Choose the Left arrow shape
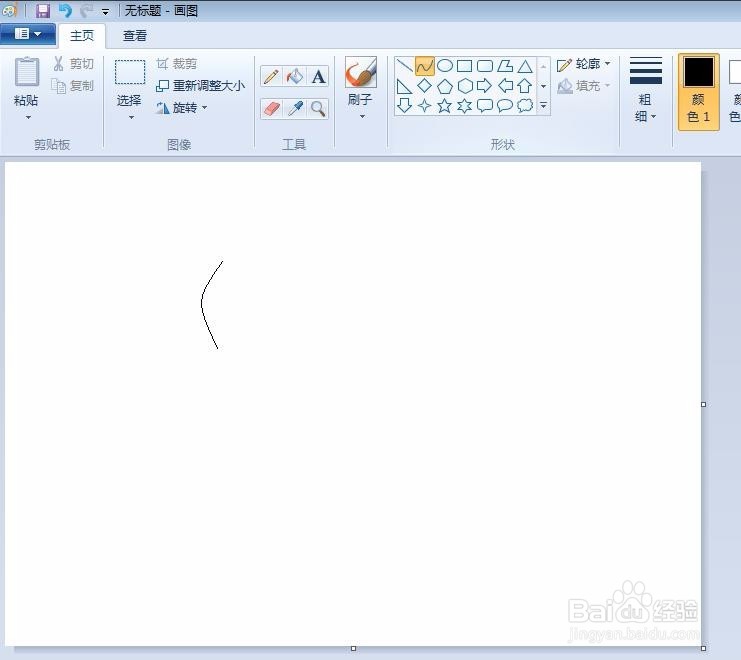Screen dimensions: 741x660 (x=505, y=86)
